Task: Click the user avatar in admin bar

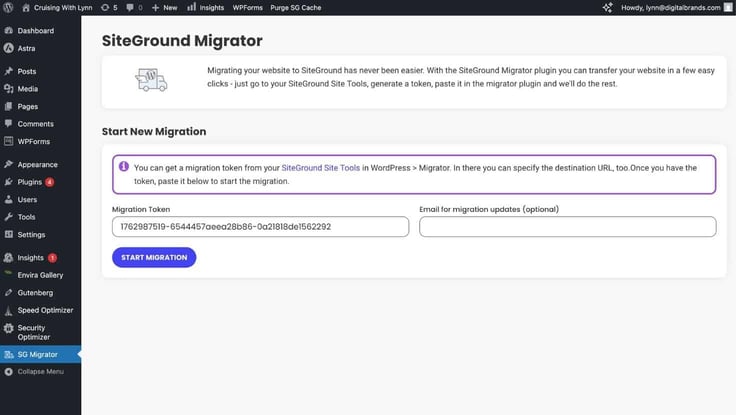Action: [x=728, y=8]
